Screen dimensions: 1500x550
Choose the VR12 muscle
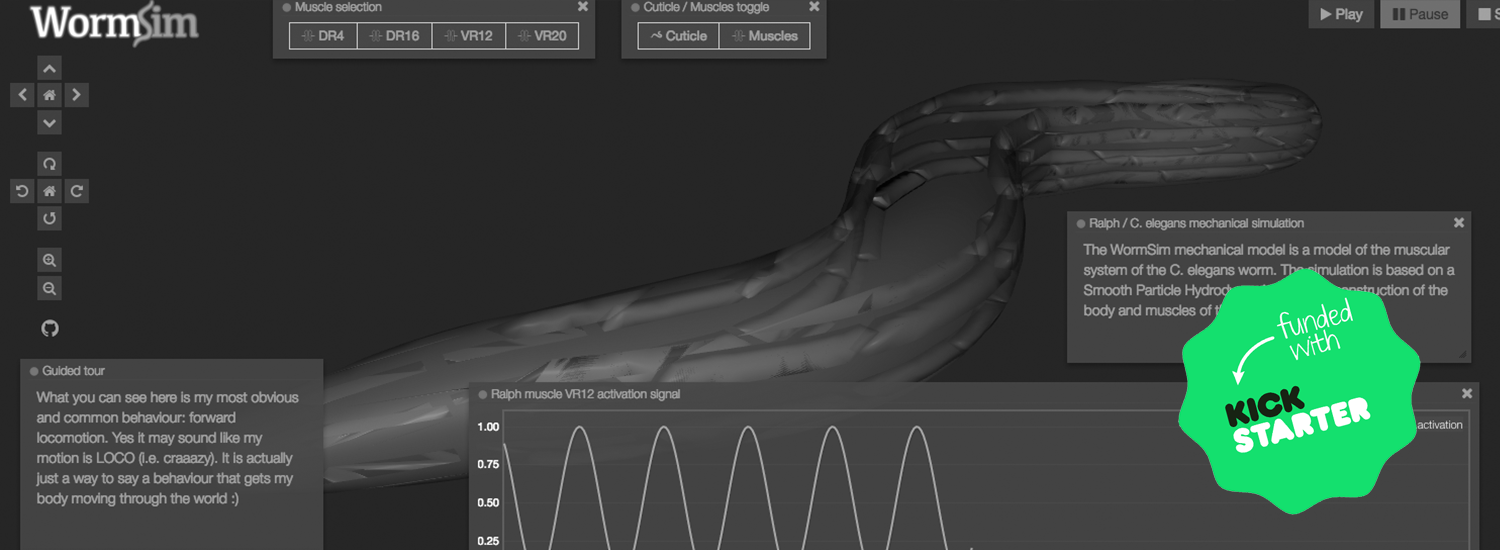(468, 36)
